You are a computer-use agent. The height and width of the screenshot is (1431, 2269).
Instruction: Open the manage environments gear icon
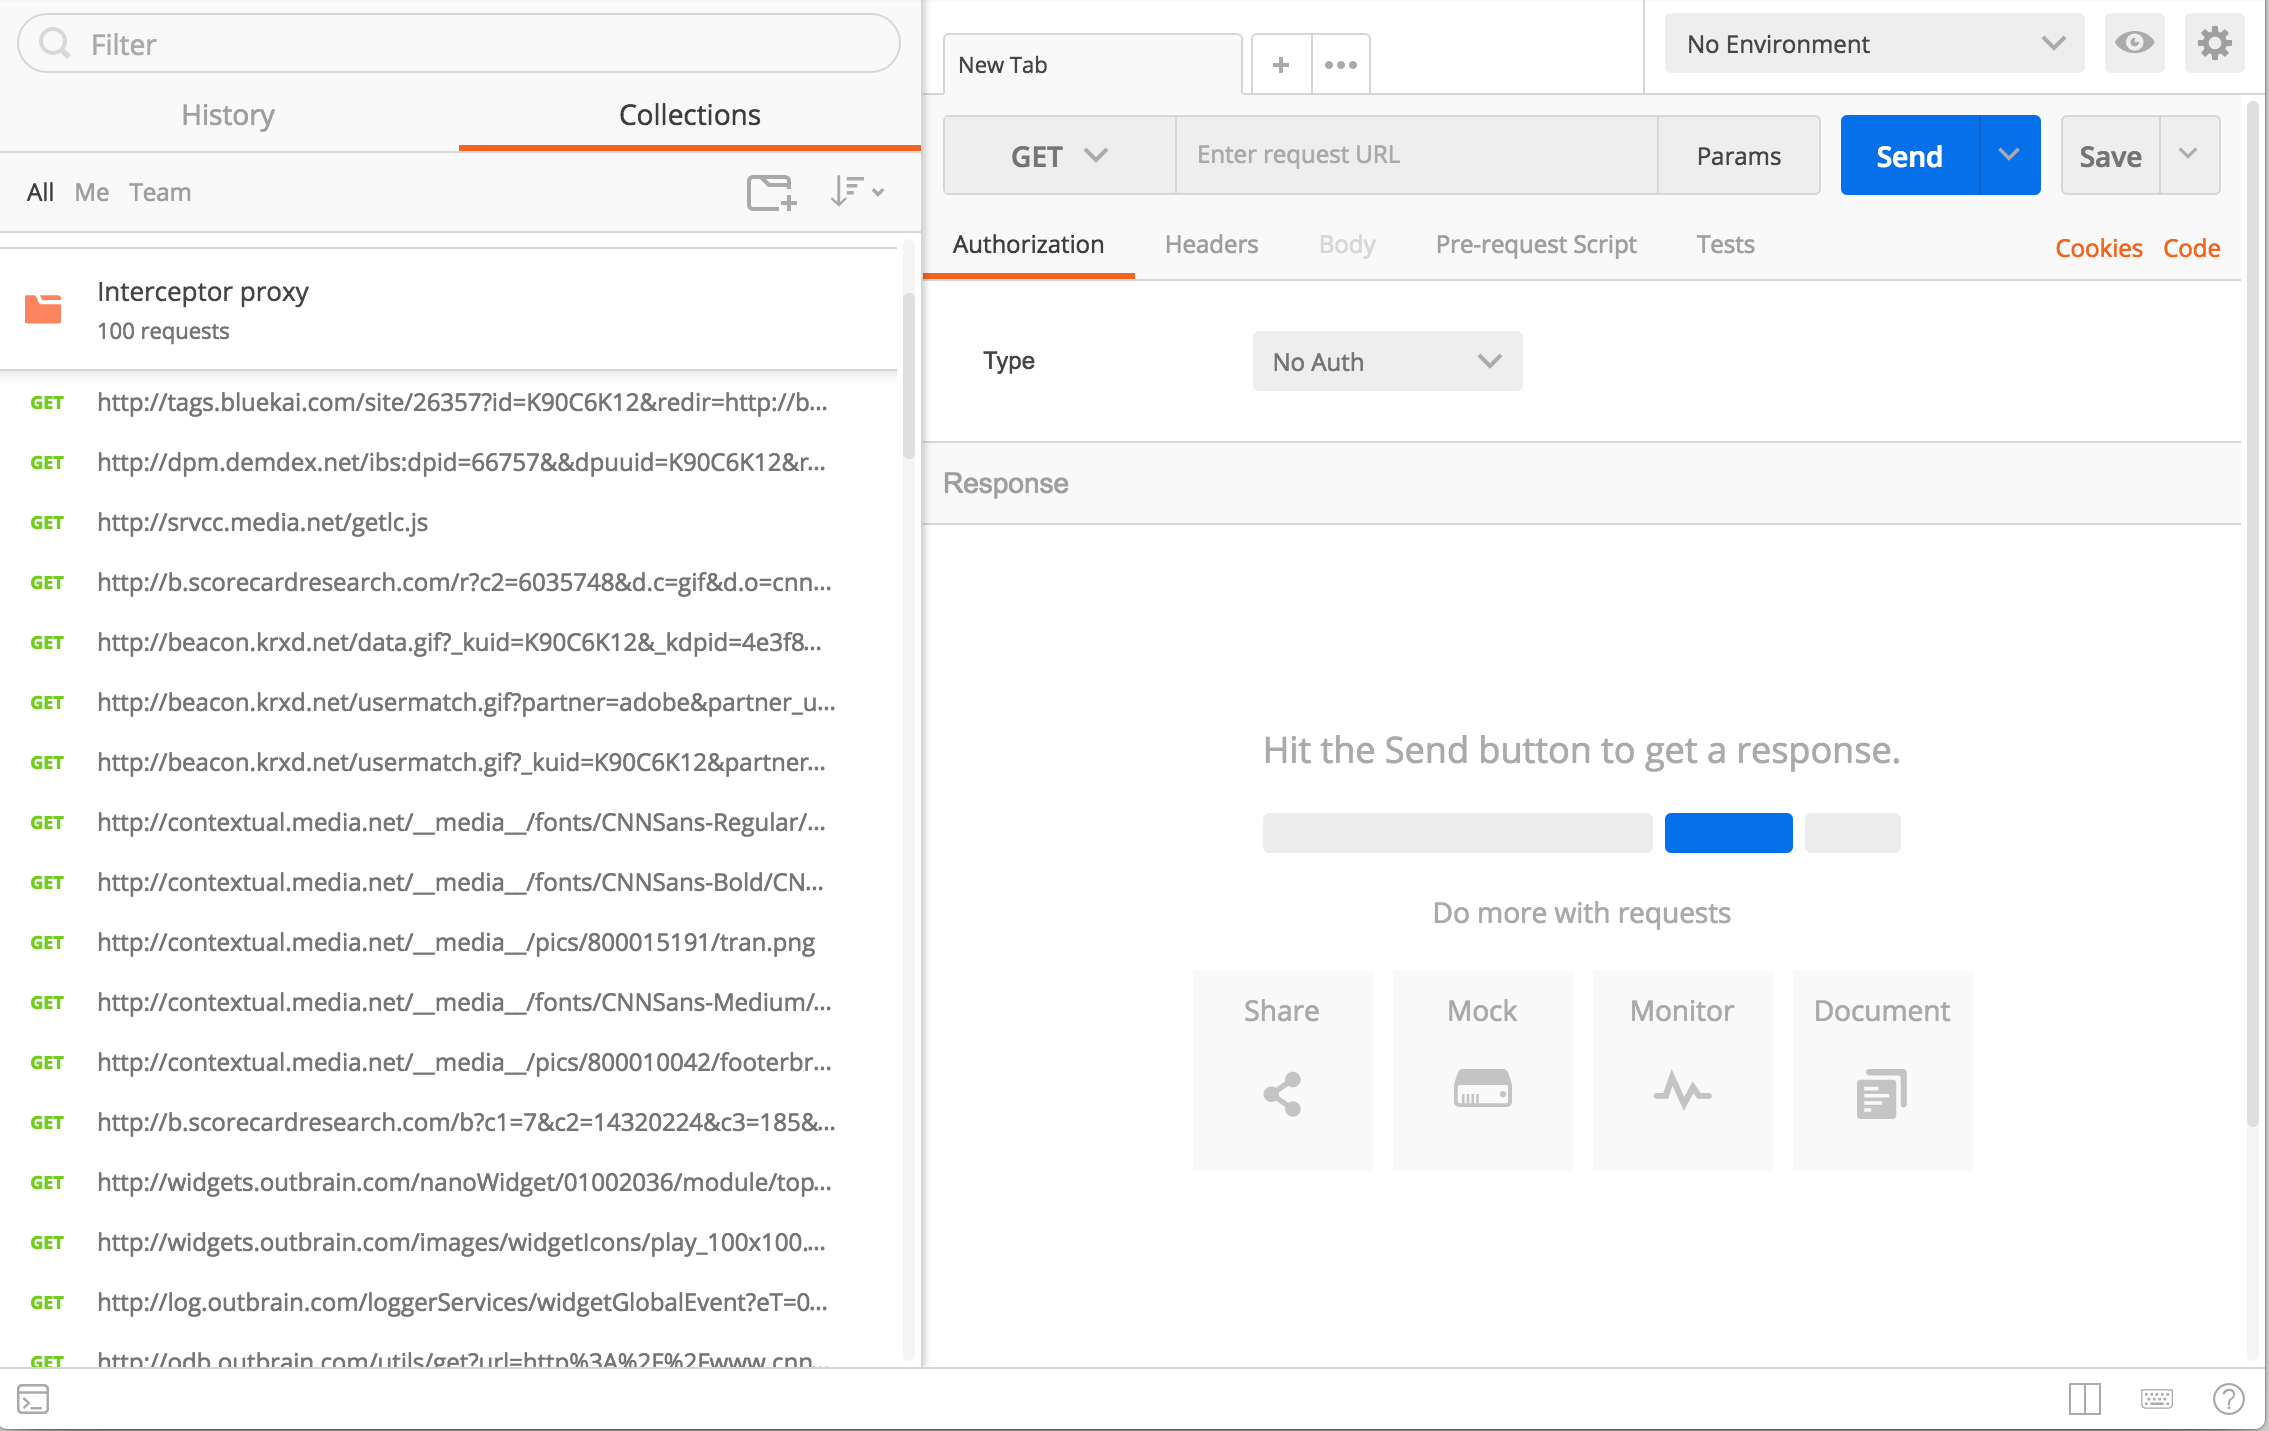tap(2214, 43)
